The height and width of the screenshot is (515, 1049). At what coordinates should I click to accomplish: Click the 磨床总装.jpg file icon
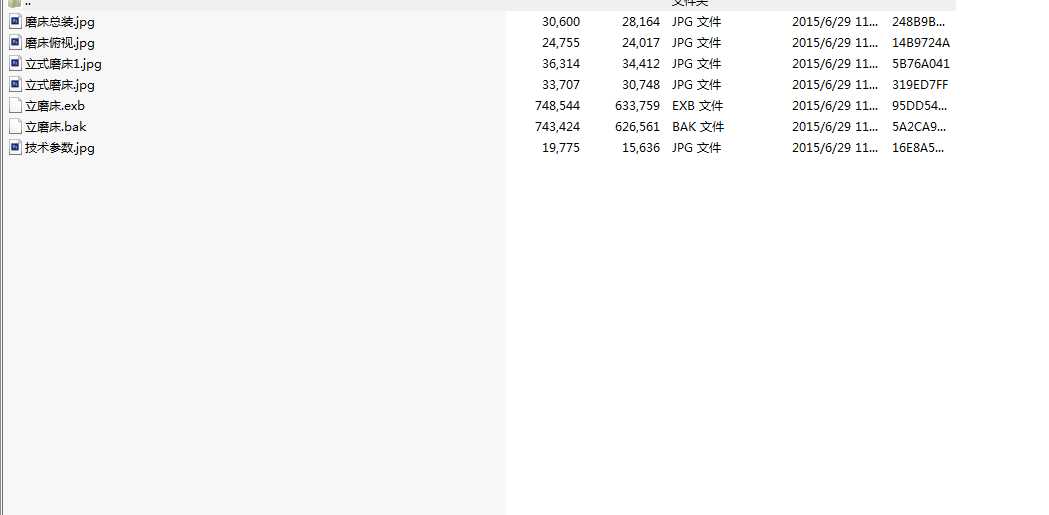[15, 21]
